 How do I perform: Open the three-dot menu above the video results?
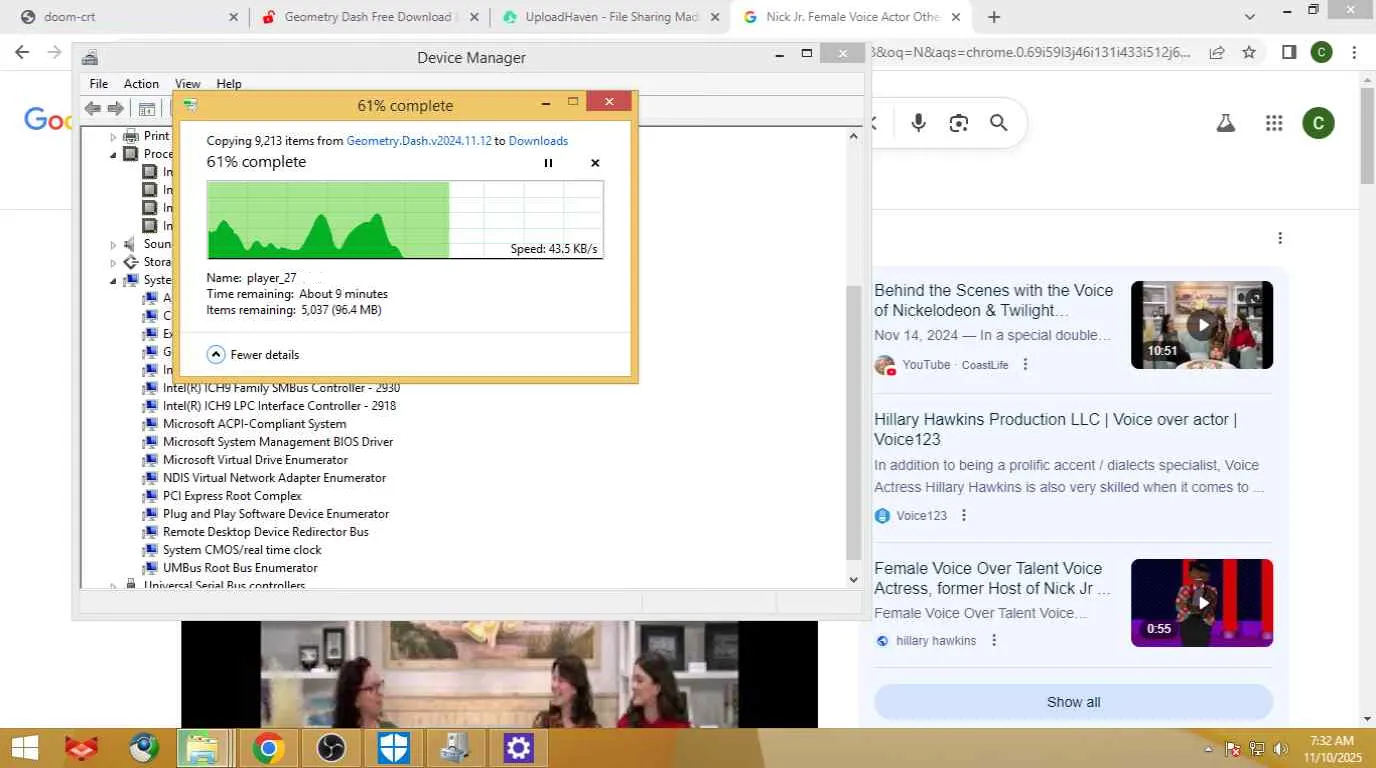1280,238
